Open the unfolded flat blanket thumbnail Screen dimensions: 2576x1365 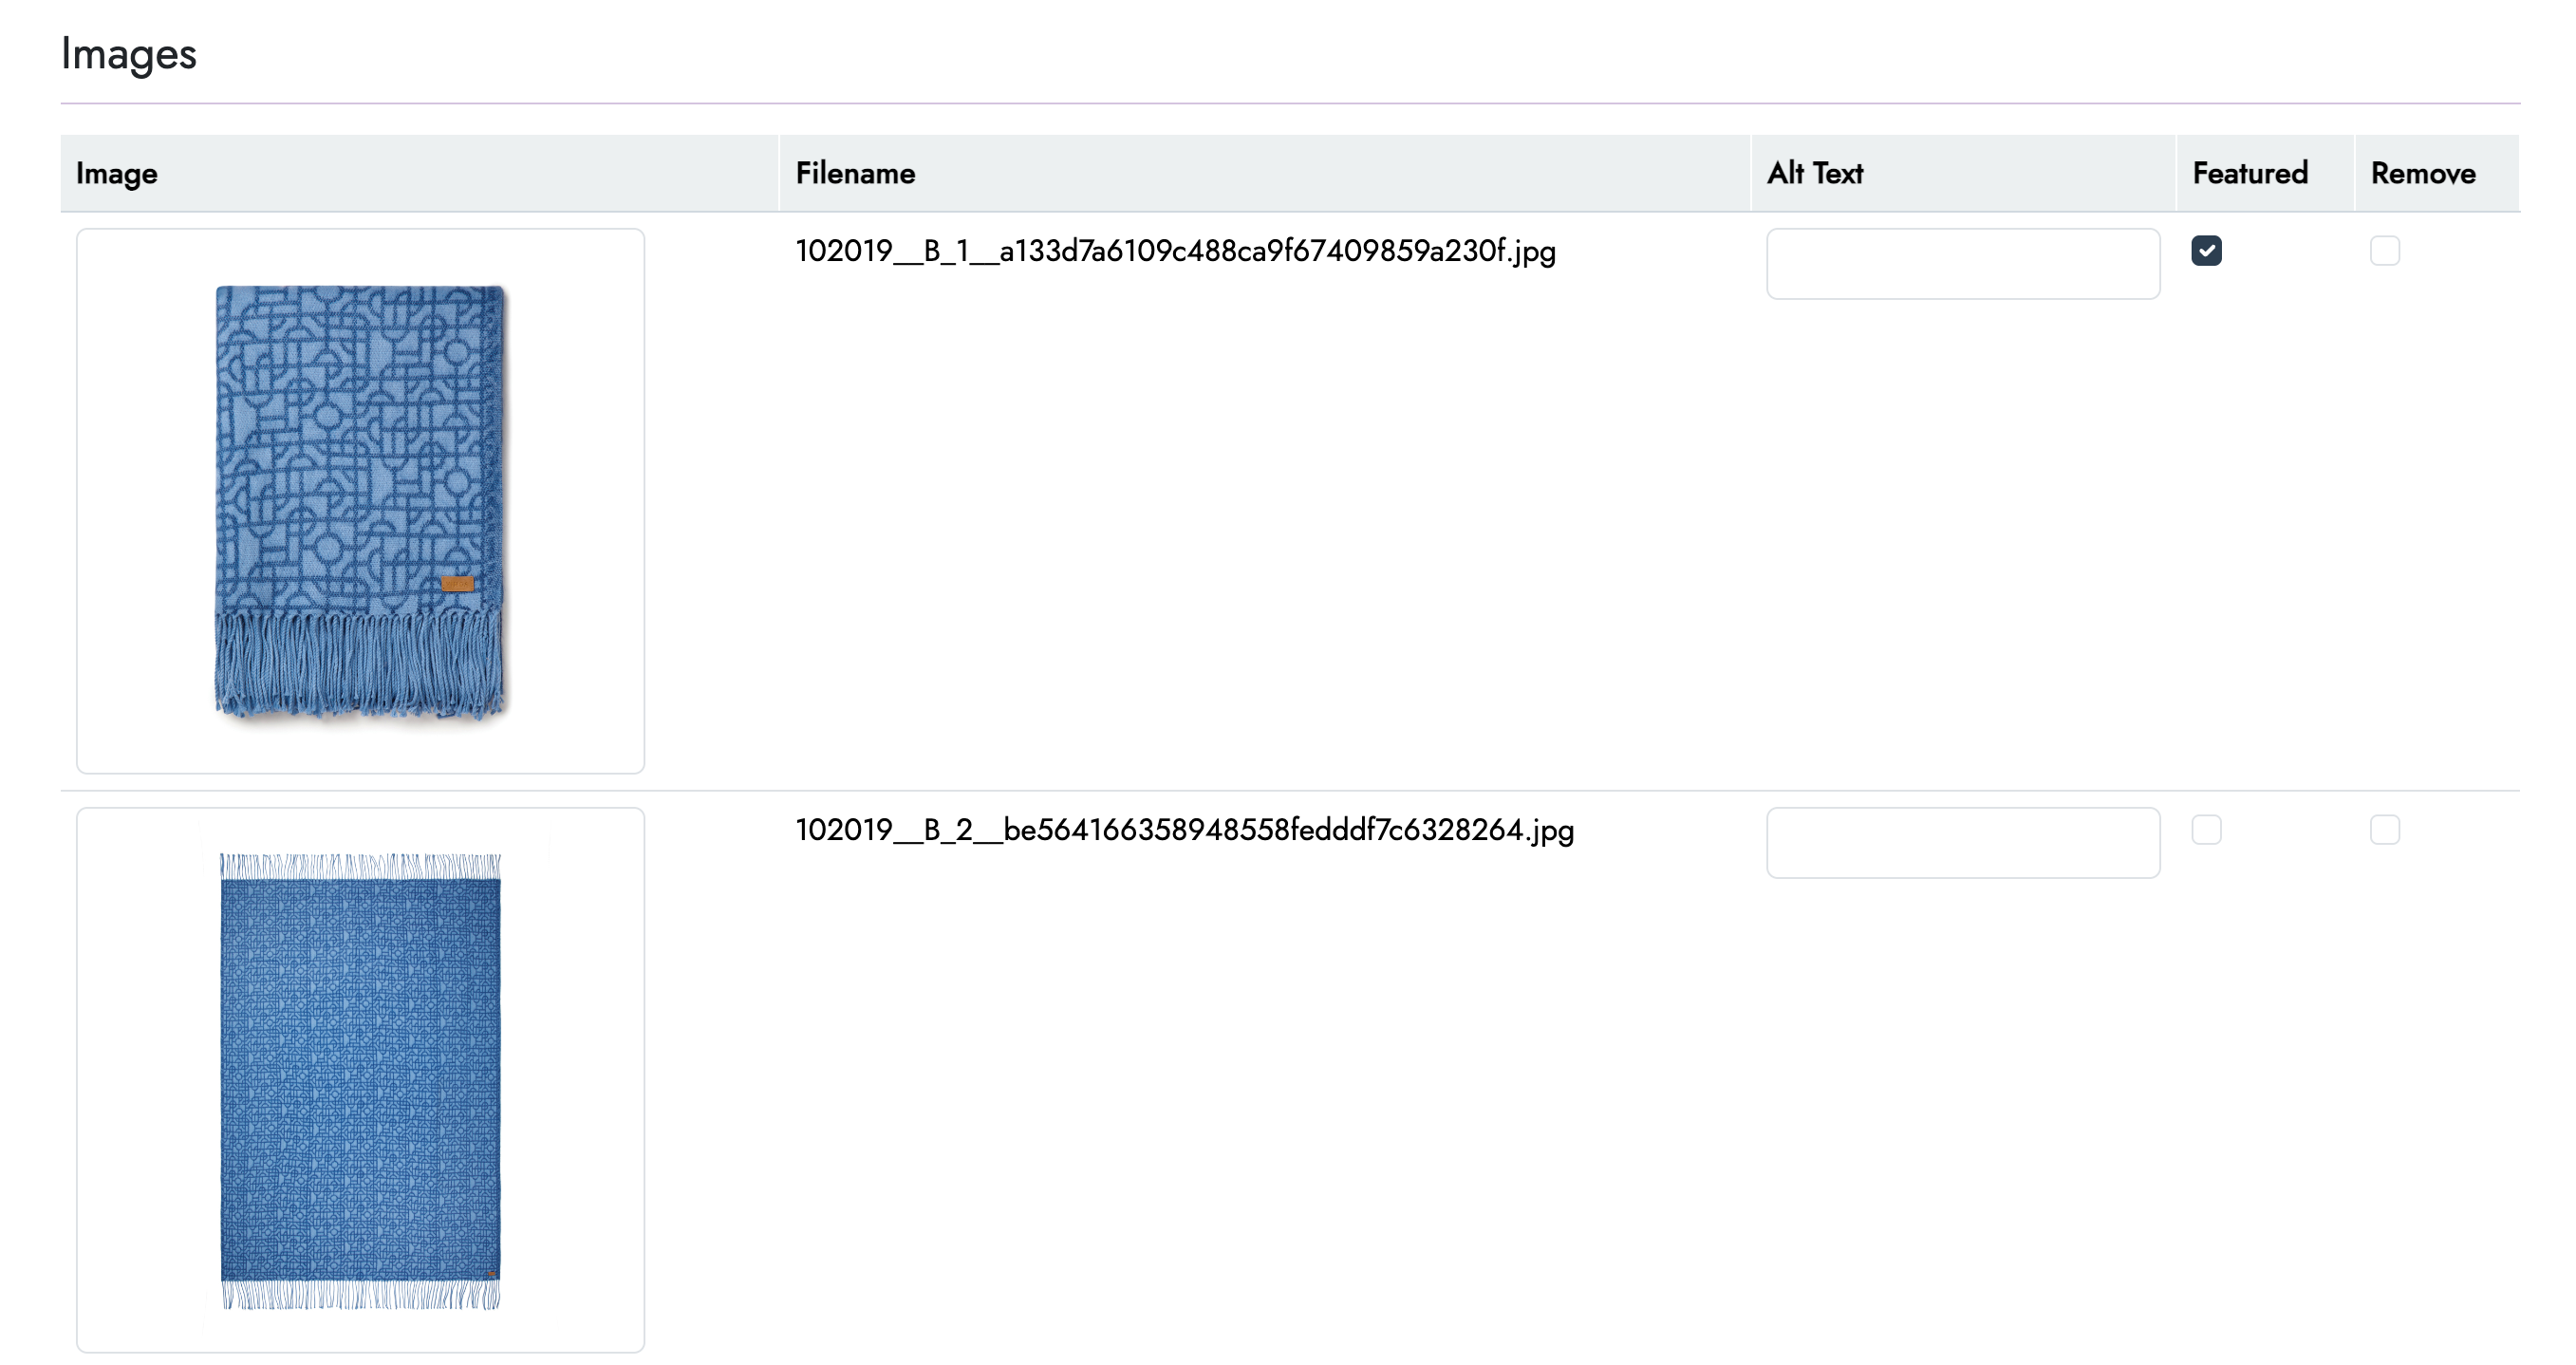(x=360, y=1080)
